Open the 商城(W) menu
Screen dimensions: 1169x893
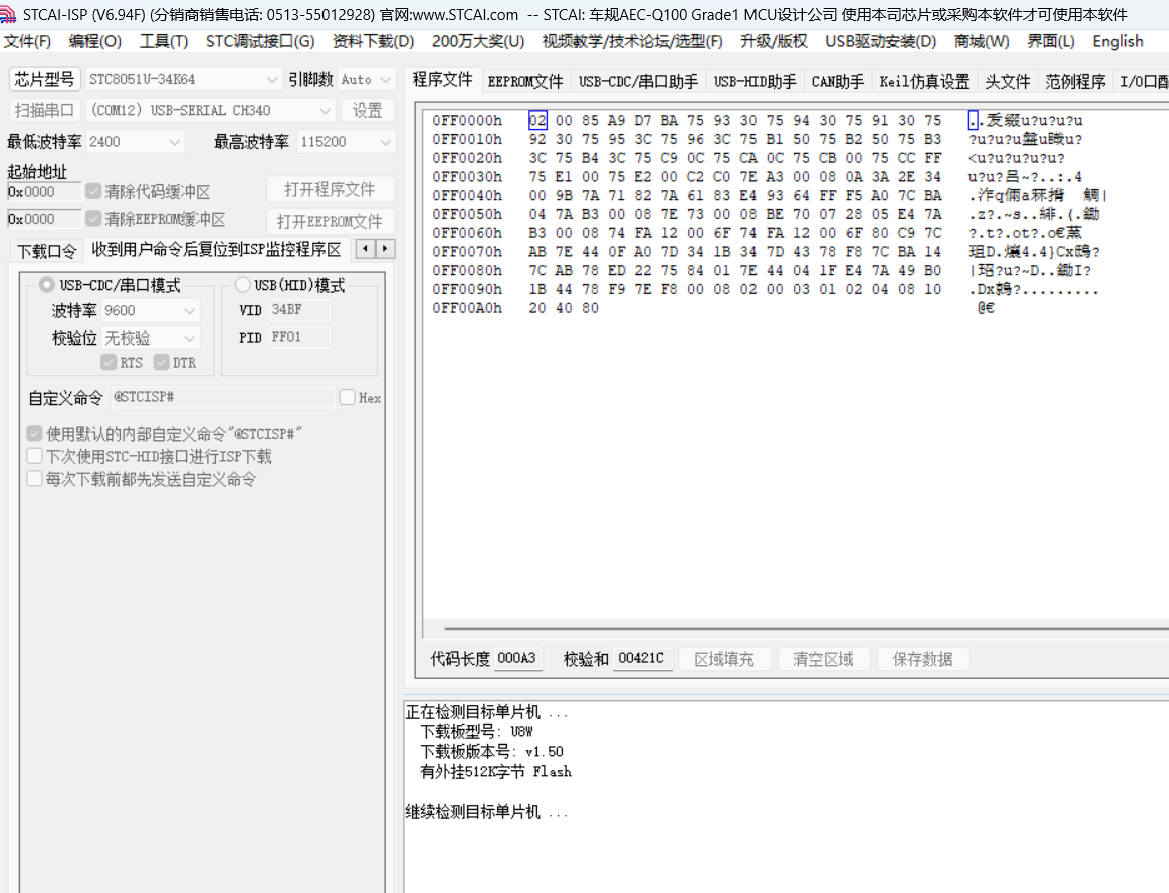pyautogui.click(x=982, y=41)
